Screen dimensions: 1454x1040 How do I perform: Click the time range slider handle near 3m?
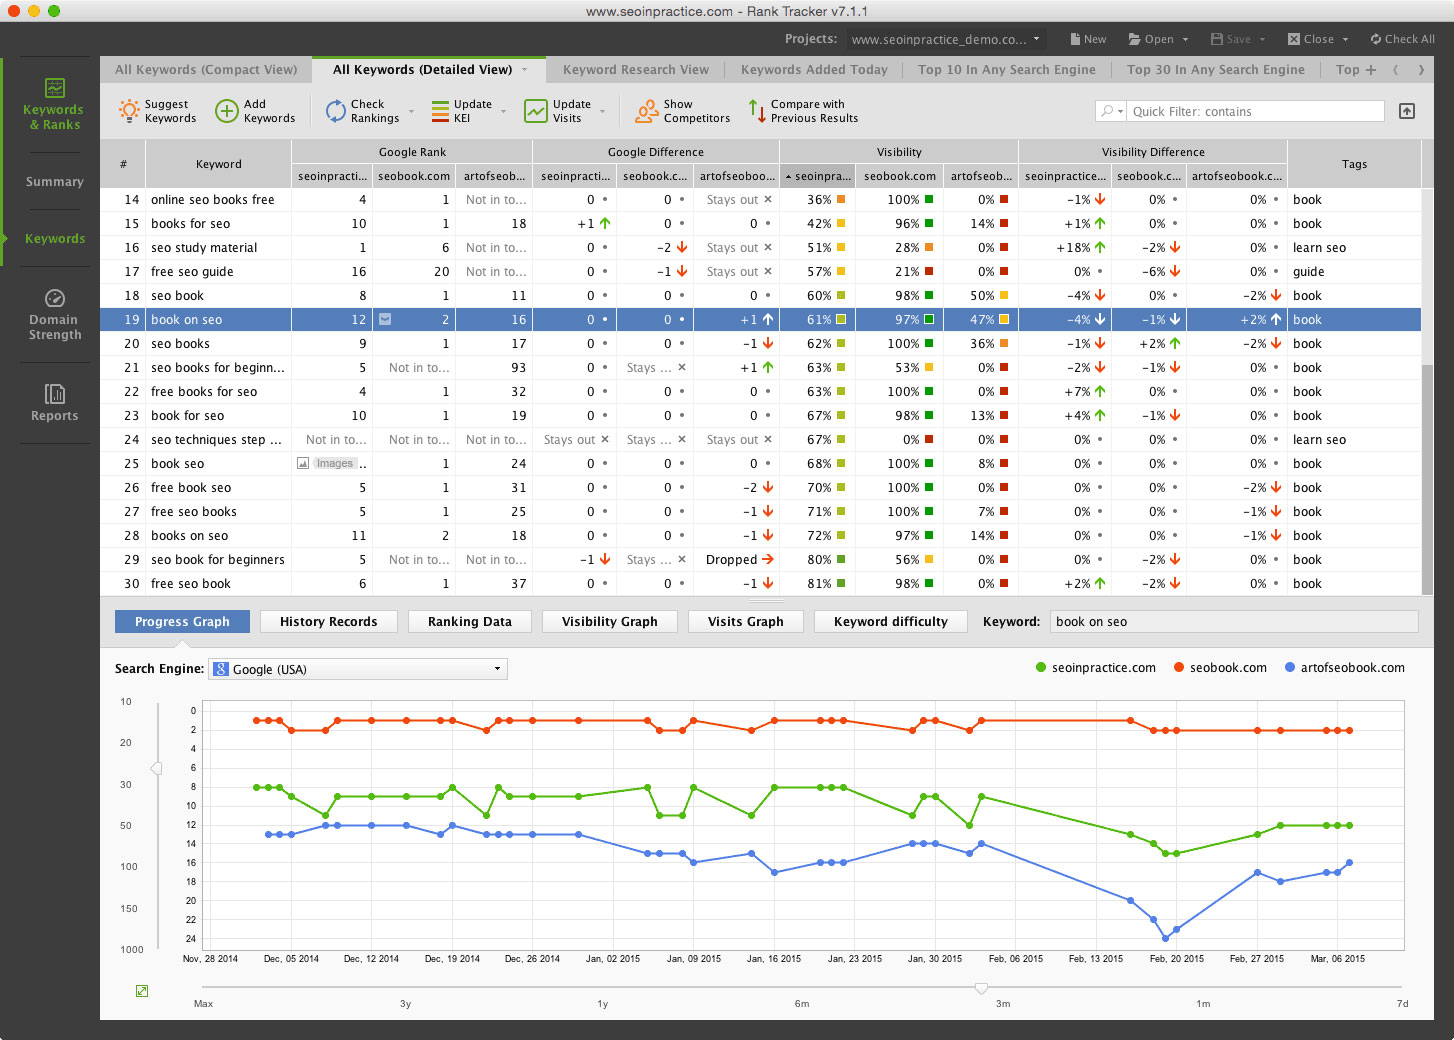tap(981, 988)
